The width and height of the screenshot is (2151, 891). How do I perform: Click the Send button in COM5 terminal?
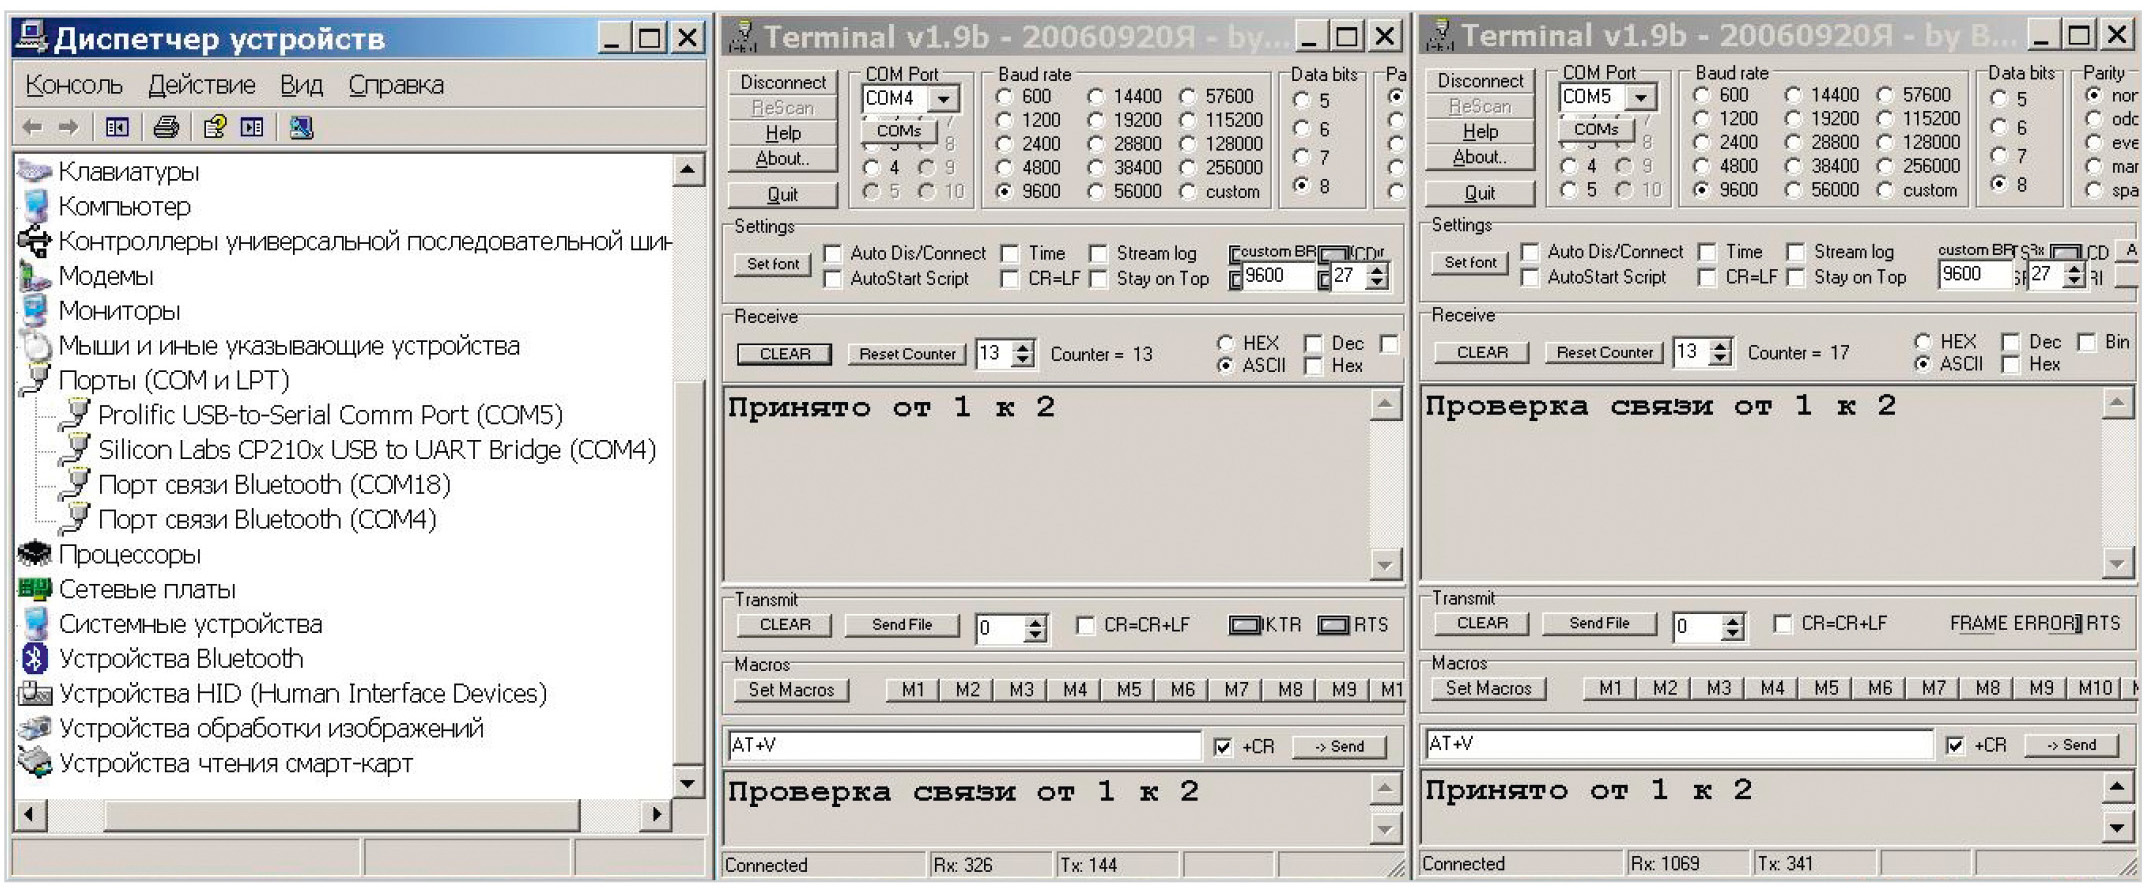(2070, 745)
